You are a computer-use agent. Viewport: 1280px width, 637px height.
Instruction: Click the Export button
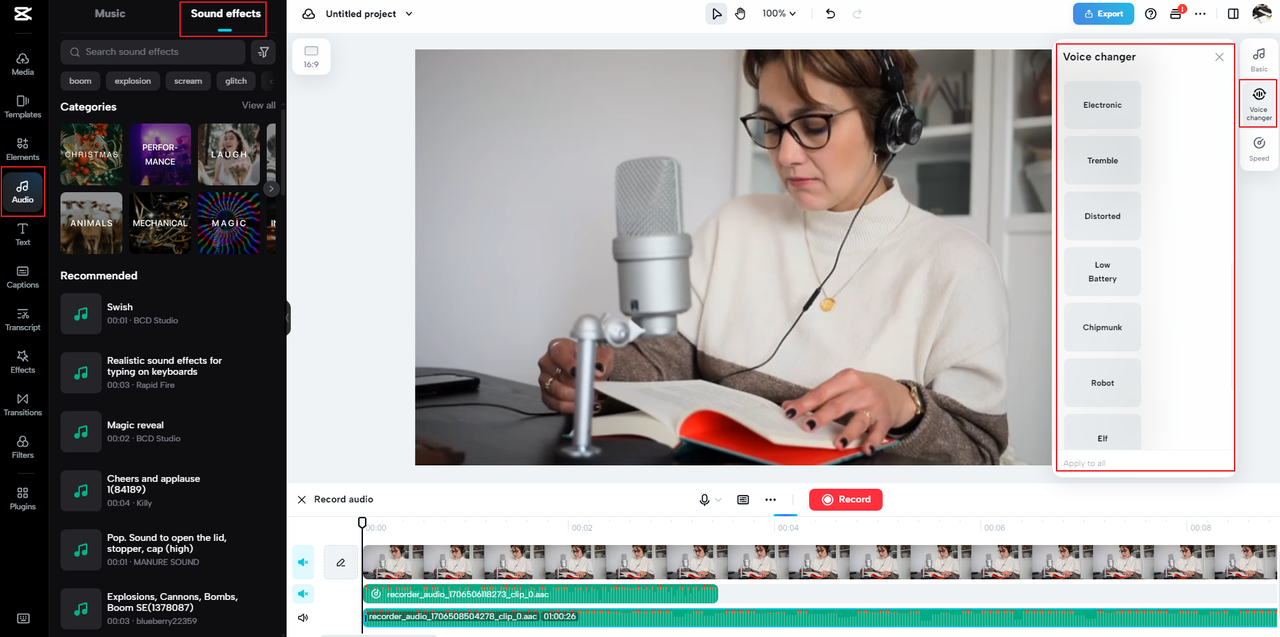(x=1104, y=14)
